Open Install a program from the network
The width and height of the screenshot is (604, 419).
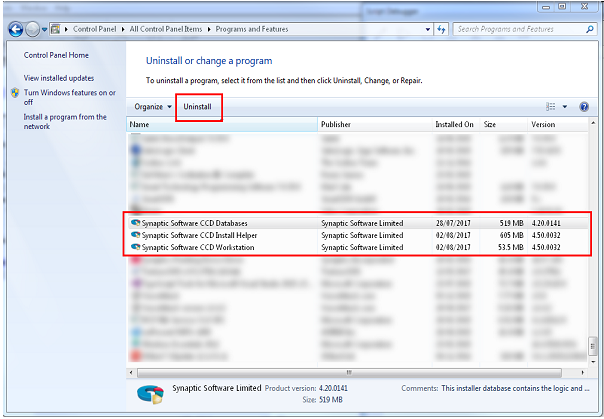pyautogui.click(x=65, y=121)
